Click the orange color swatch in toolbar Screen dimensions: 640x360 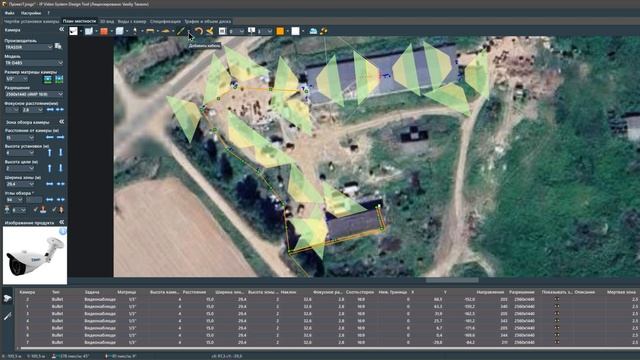pyautogui.click(x=280, y=31)
